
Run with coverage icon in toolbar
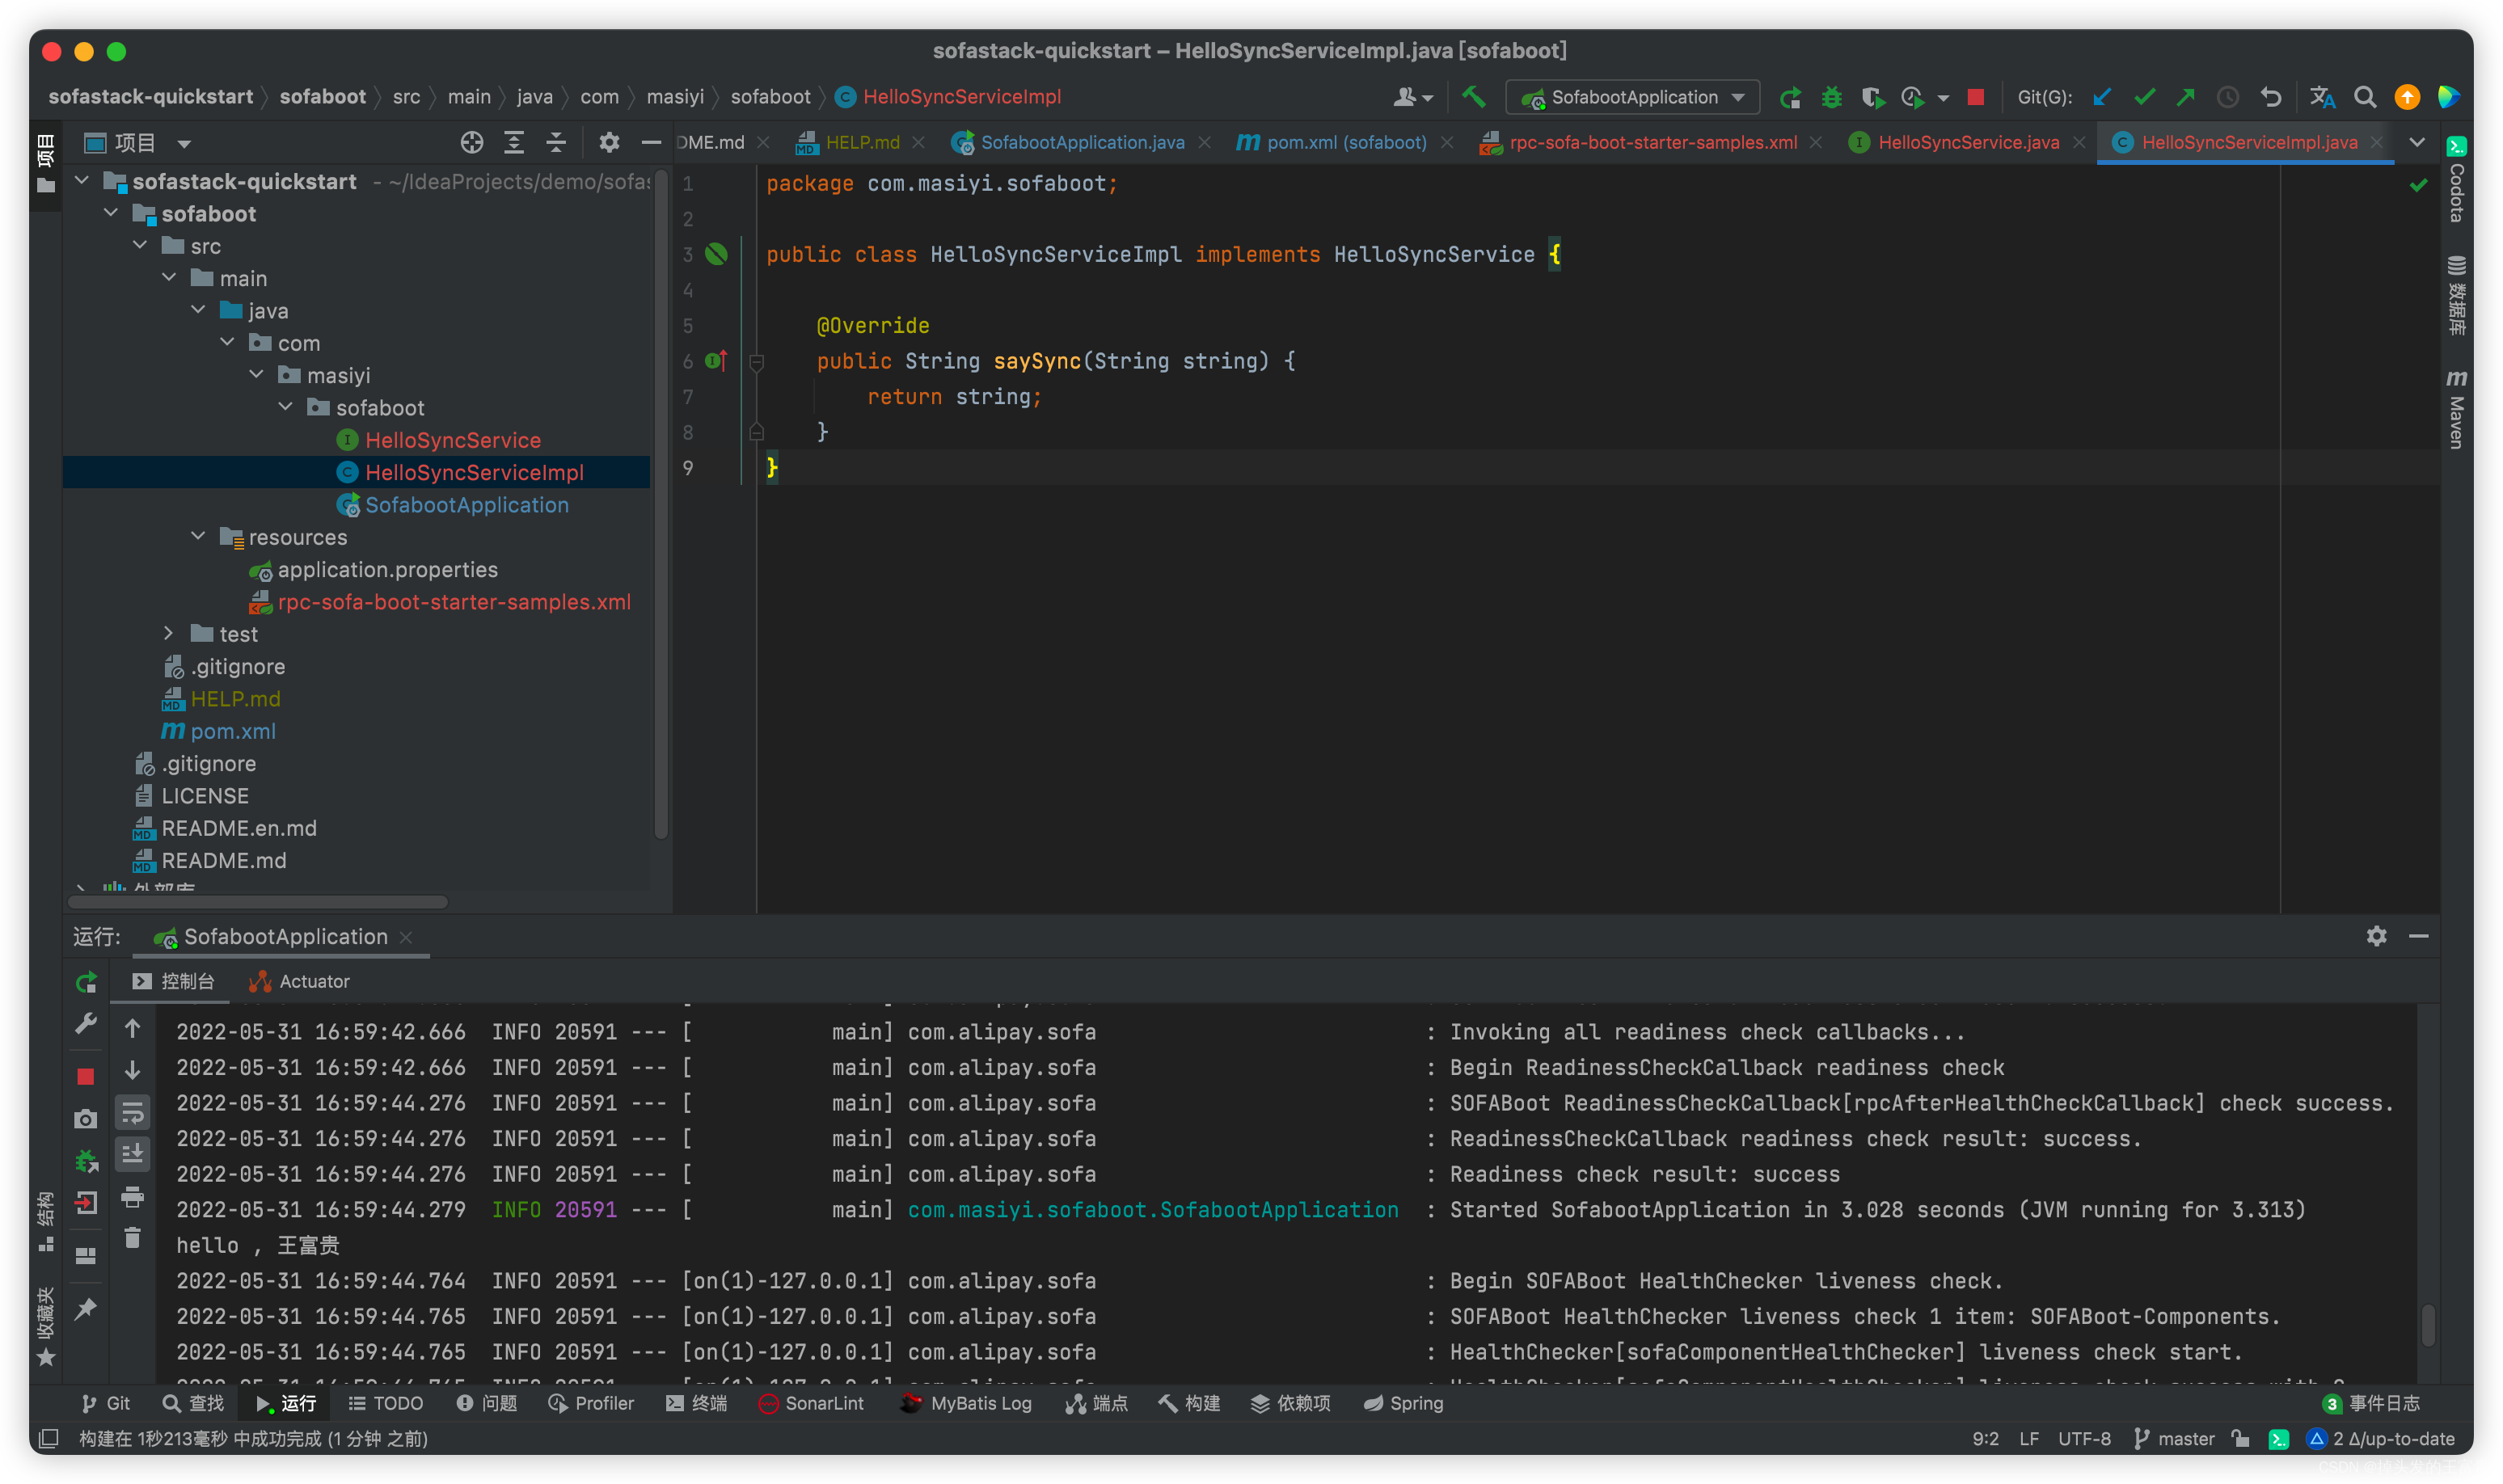coord(1872,97)
